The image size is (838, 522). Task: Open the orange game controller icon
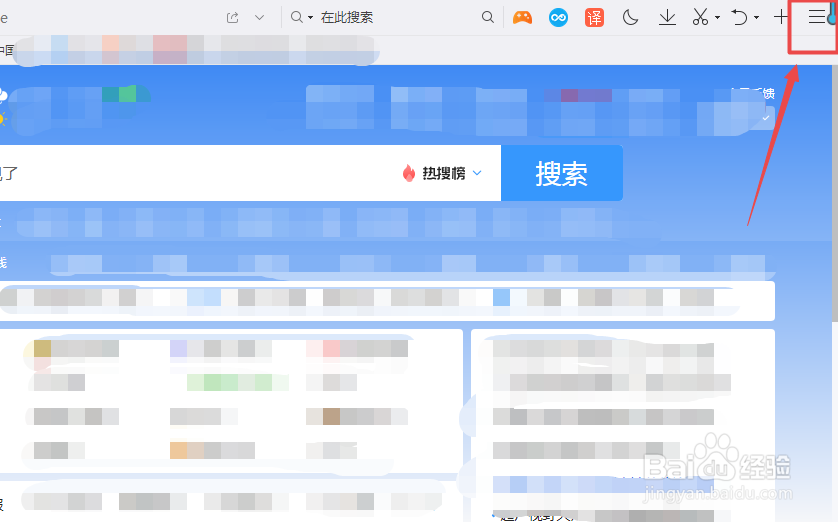click(522, 18)
